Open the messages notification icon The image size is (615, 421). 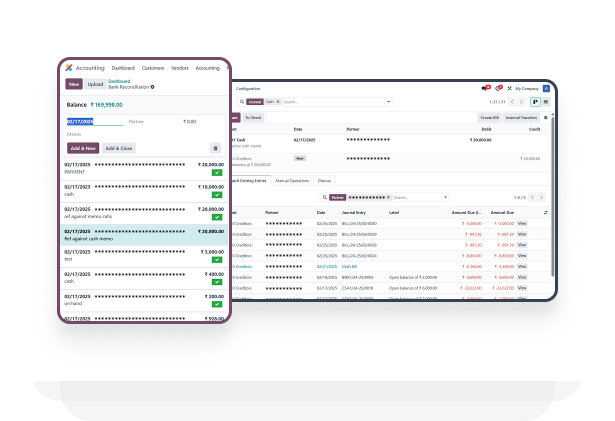[x=485, y=88]
